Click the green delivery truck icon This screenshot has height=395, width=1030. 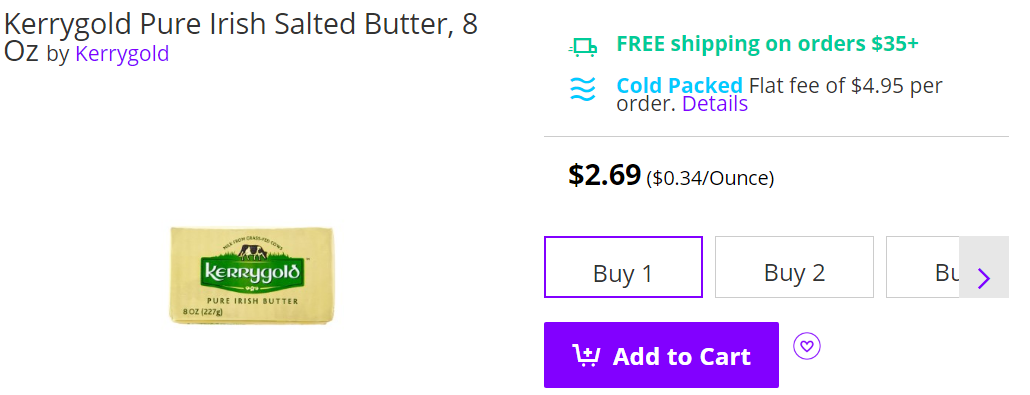[x=583, y=47]
